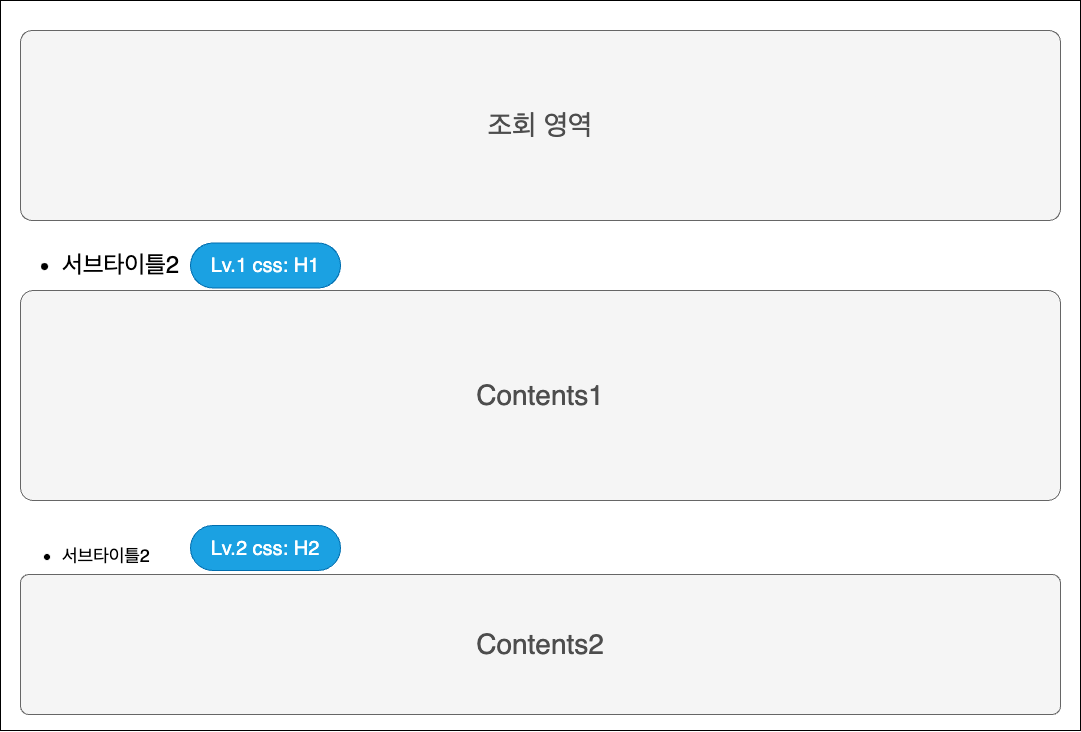Click the Lv.2 css: H2 badge
The height and width of the screenshot is (732, 1081).
click(265, 548)
